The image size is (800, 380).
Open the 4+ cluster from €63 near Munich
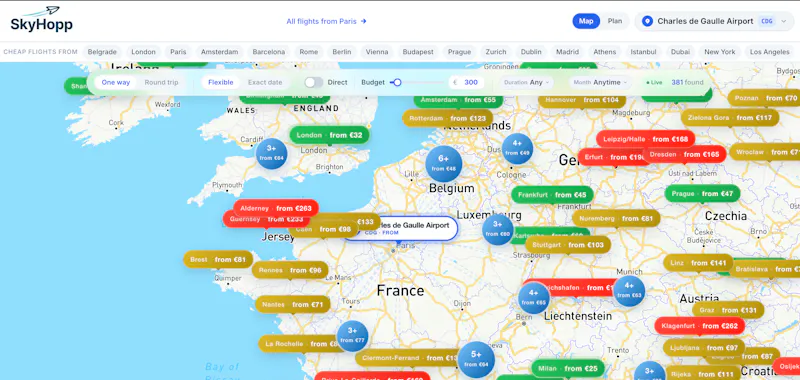pos(629,291)
